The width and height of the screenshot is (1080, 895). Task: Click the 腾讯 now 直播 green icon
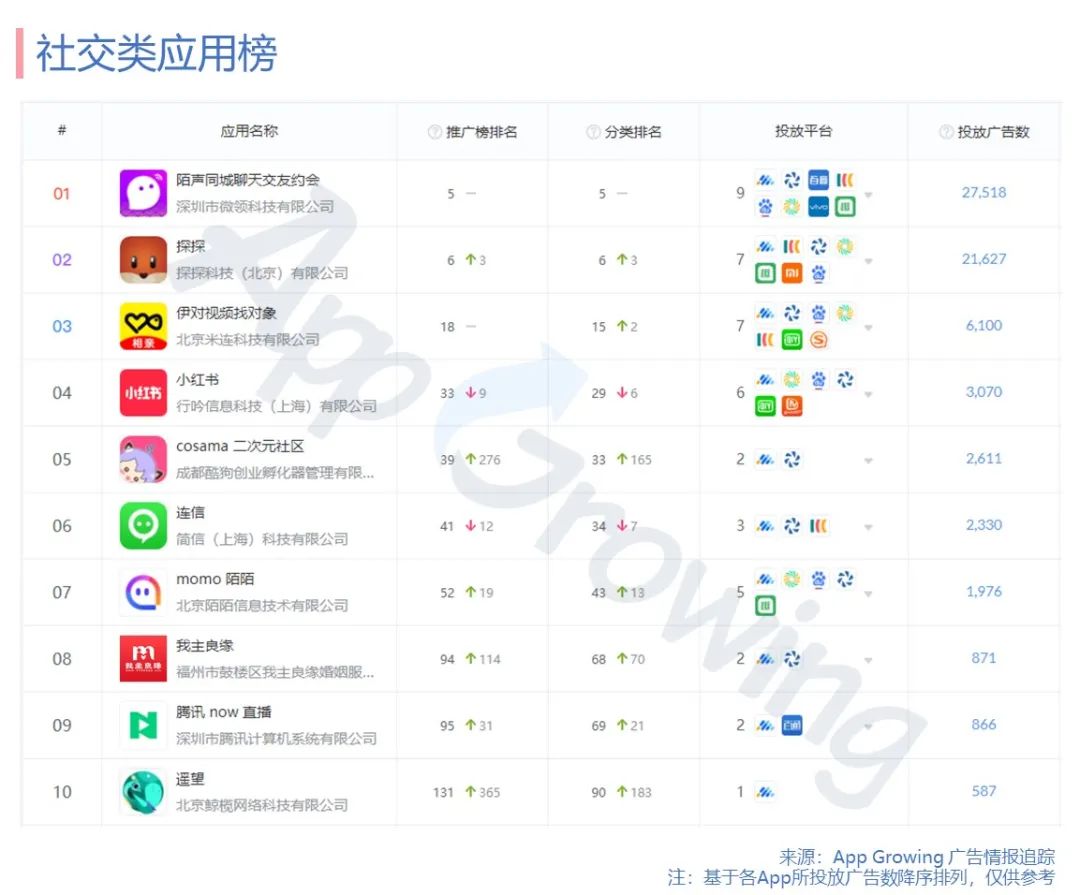pyautogui.click(x=143, y=725)
